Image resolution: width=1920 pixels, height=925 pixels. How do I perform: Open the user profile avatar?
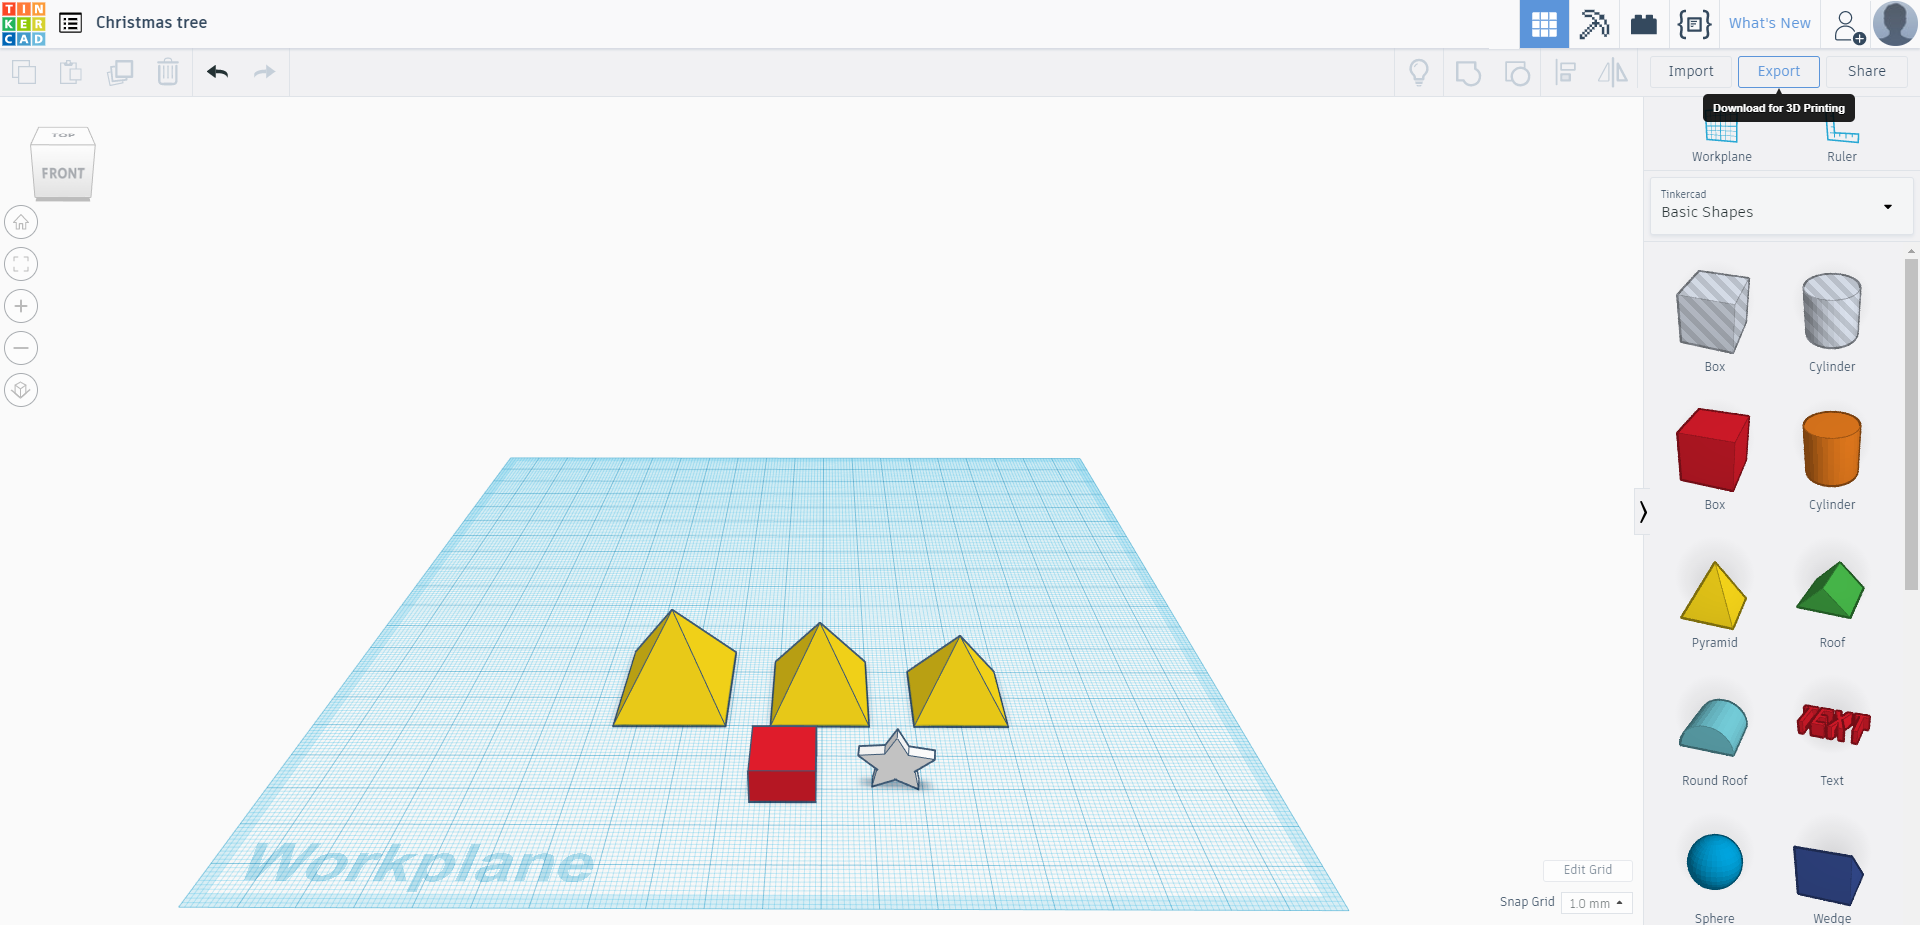pos(1895,23)
